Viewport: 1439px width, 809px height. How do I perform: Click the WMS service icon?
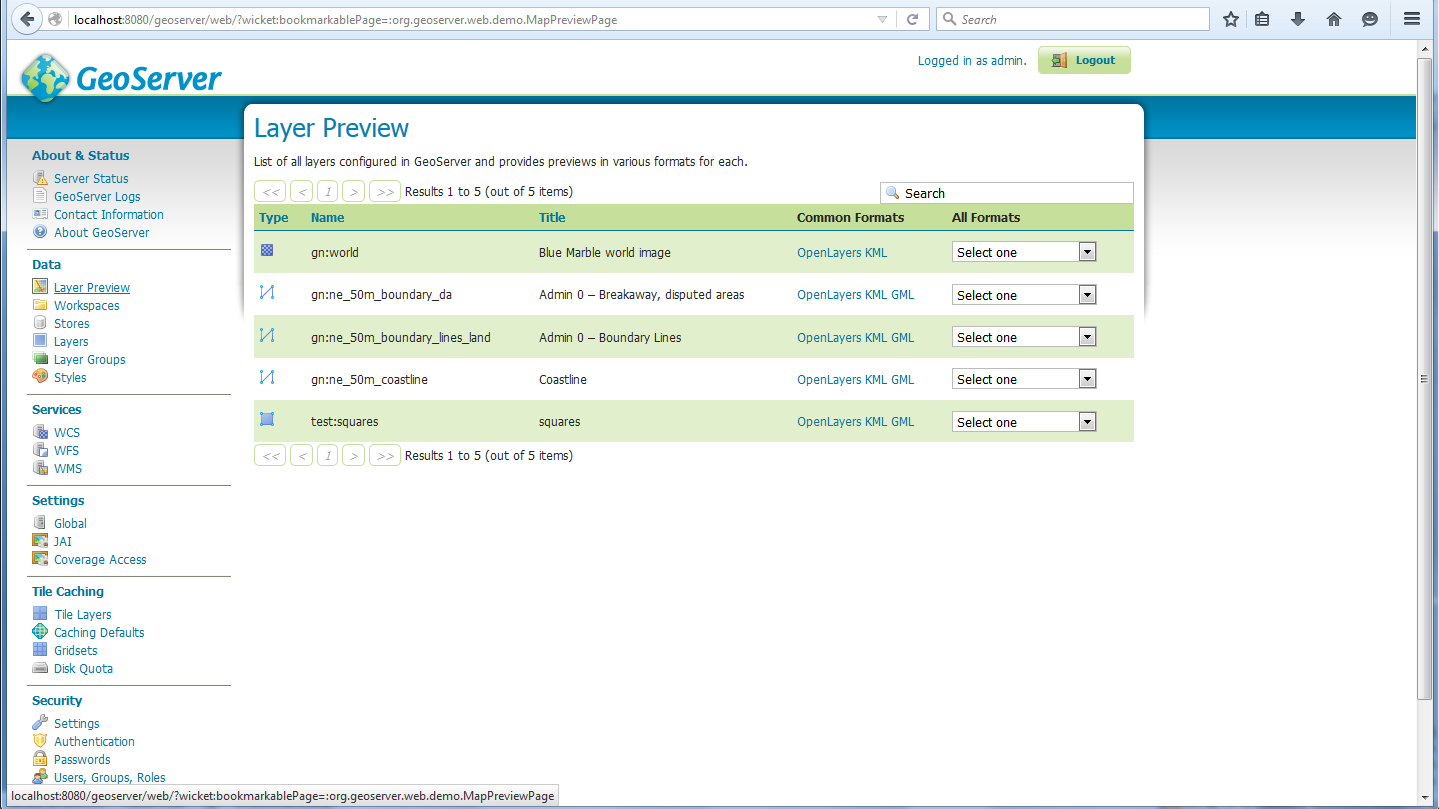pos(40,468)
